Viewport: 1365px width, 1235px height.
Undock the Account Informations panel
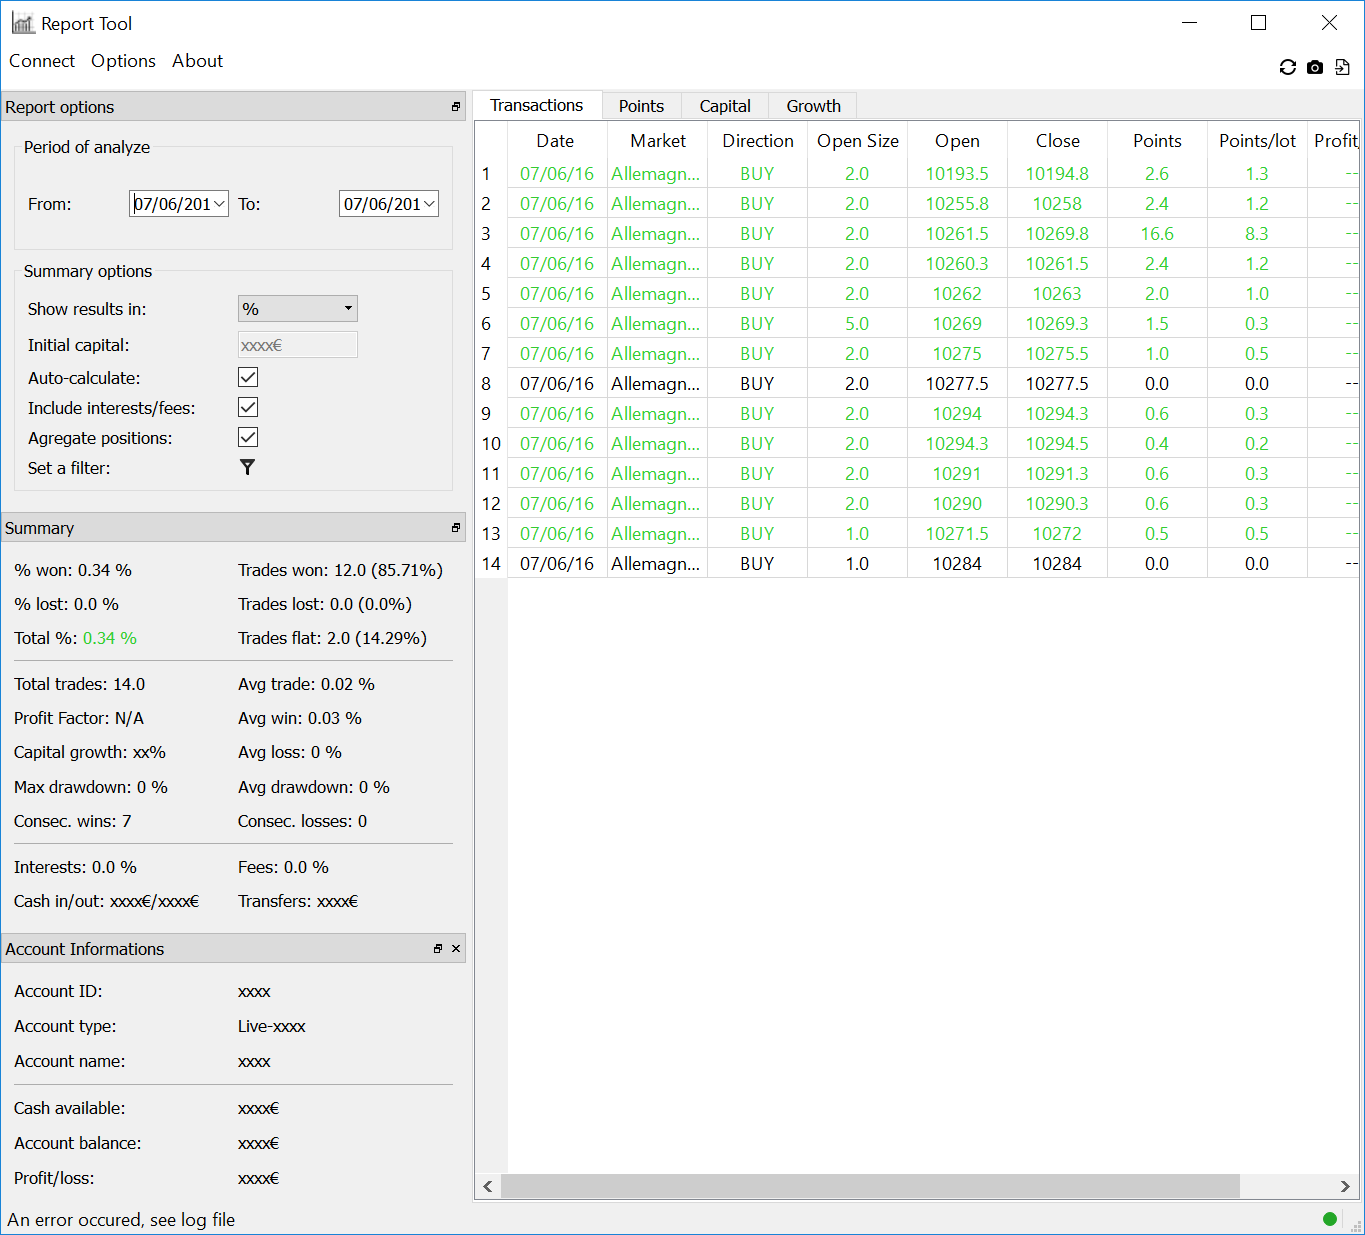[438, 949]
